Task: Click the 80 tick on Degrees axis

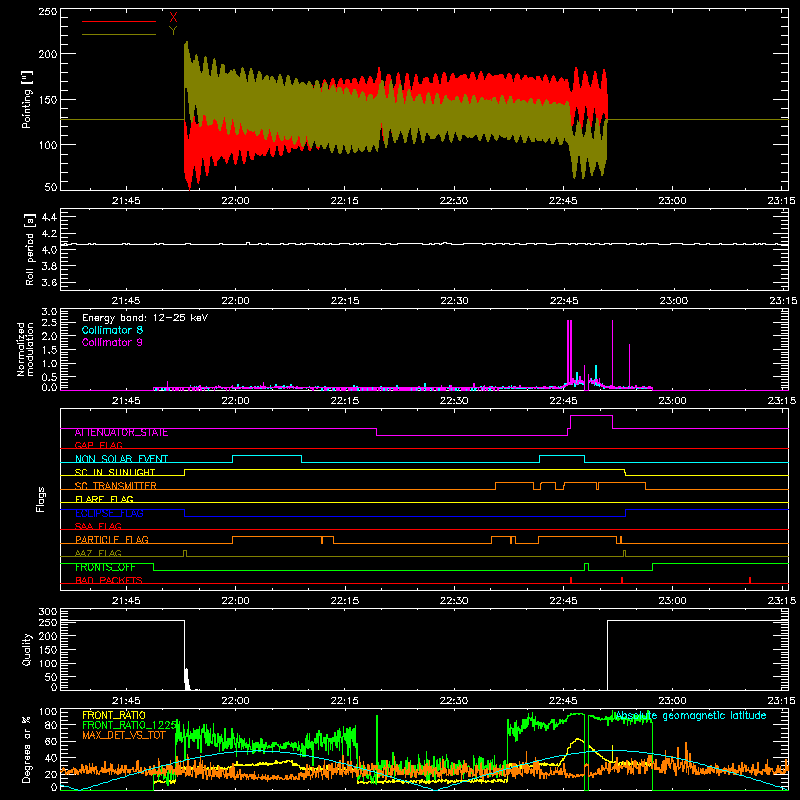Action: pos(51,725)
